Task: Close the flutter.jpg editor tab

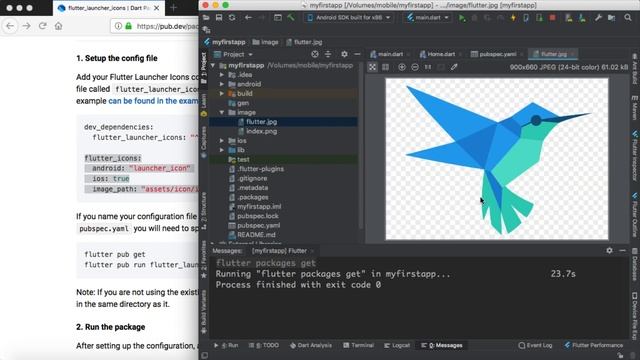Action: coord(573,54)
